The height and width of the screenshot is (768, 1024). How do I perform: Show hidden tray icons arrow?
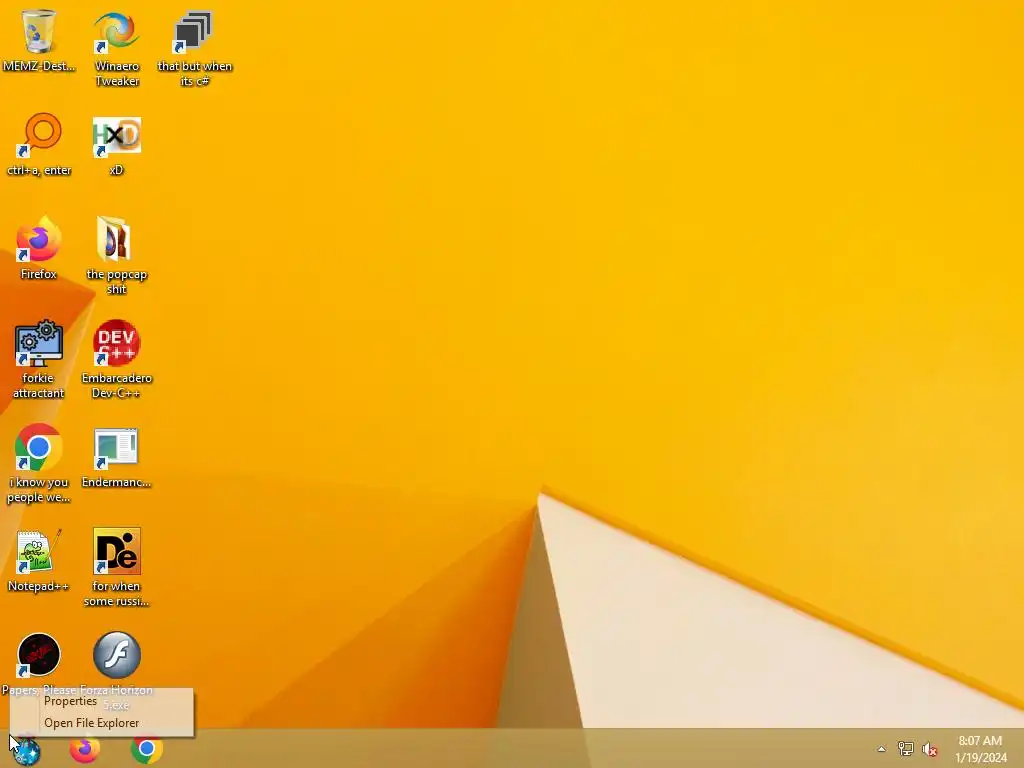(882, 749)
